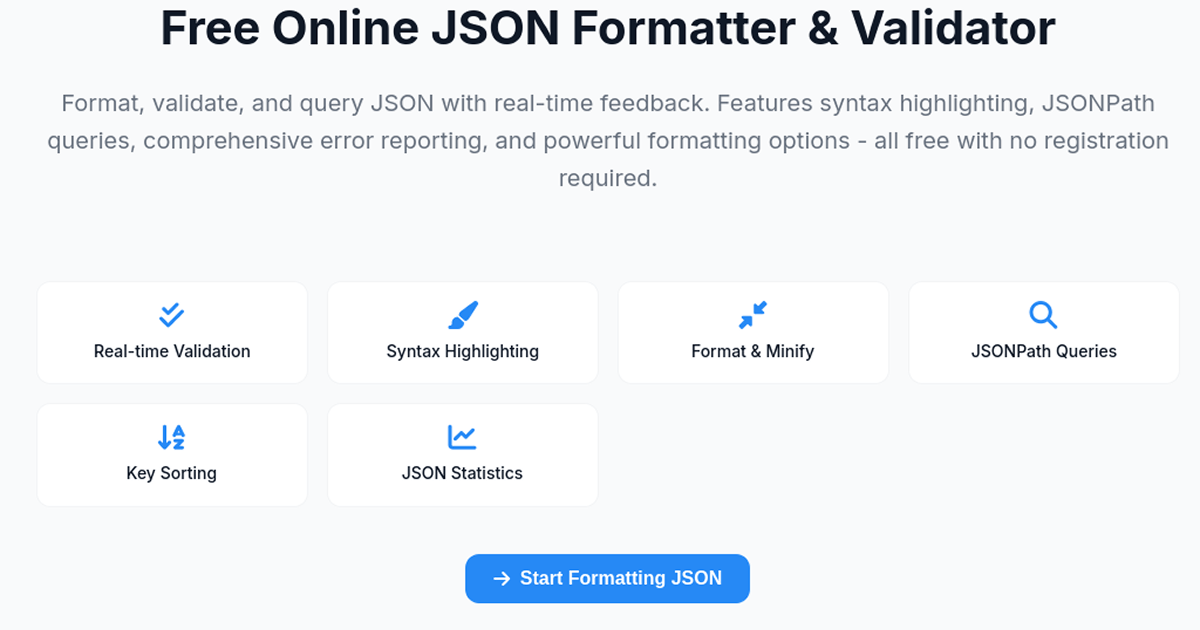Screen dimensions: 1200x630
Task: Select the JSON Statistics feature card
Action: tap(461, 454)
